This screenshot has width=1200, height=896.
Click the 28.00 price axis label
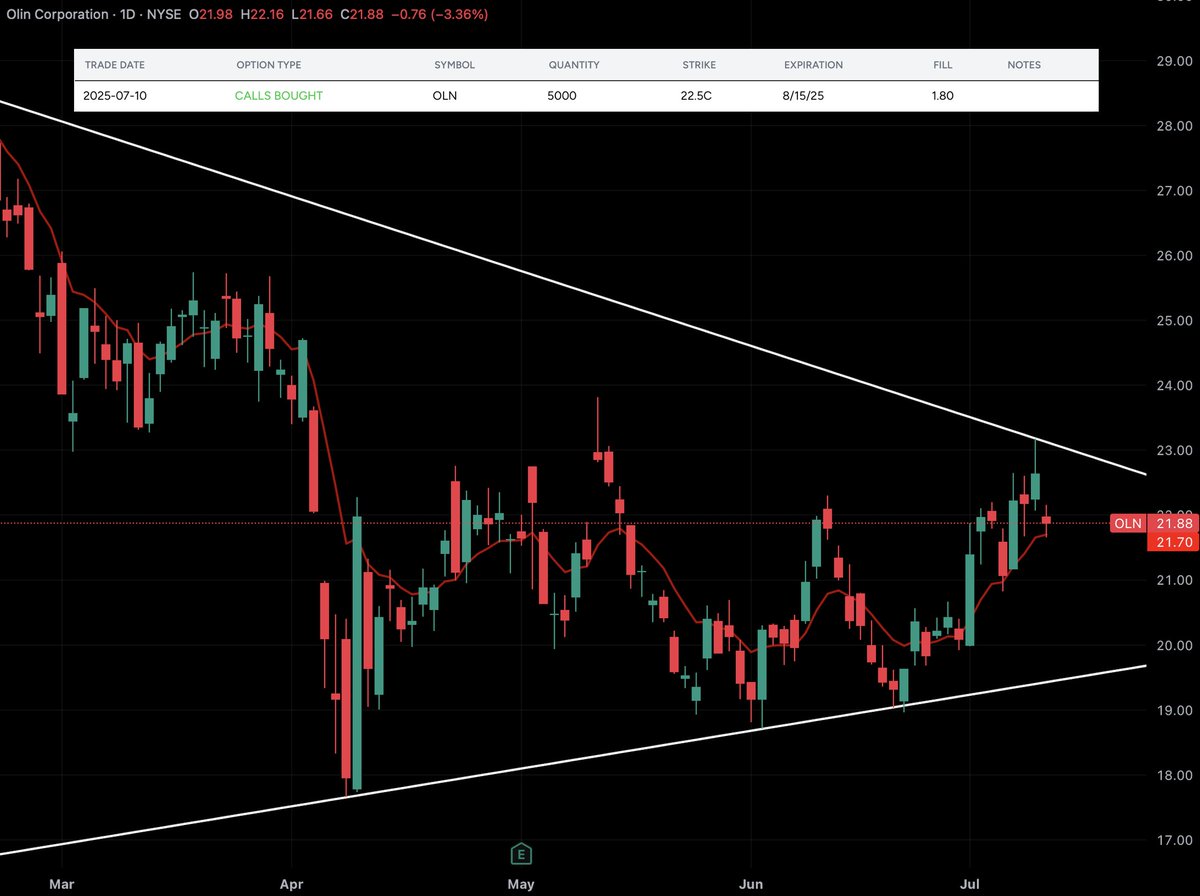tap(1172, 126)
